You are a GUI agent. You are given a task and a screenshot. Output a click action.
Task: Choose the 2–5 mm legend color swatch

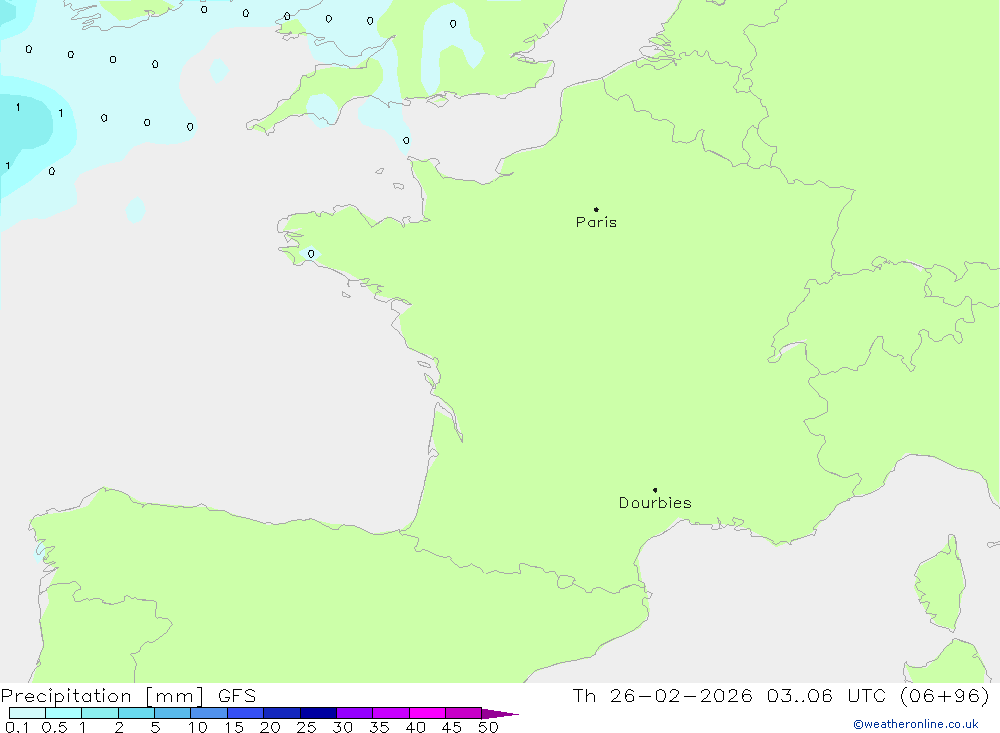136,713
